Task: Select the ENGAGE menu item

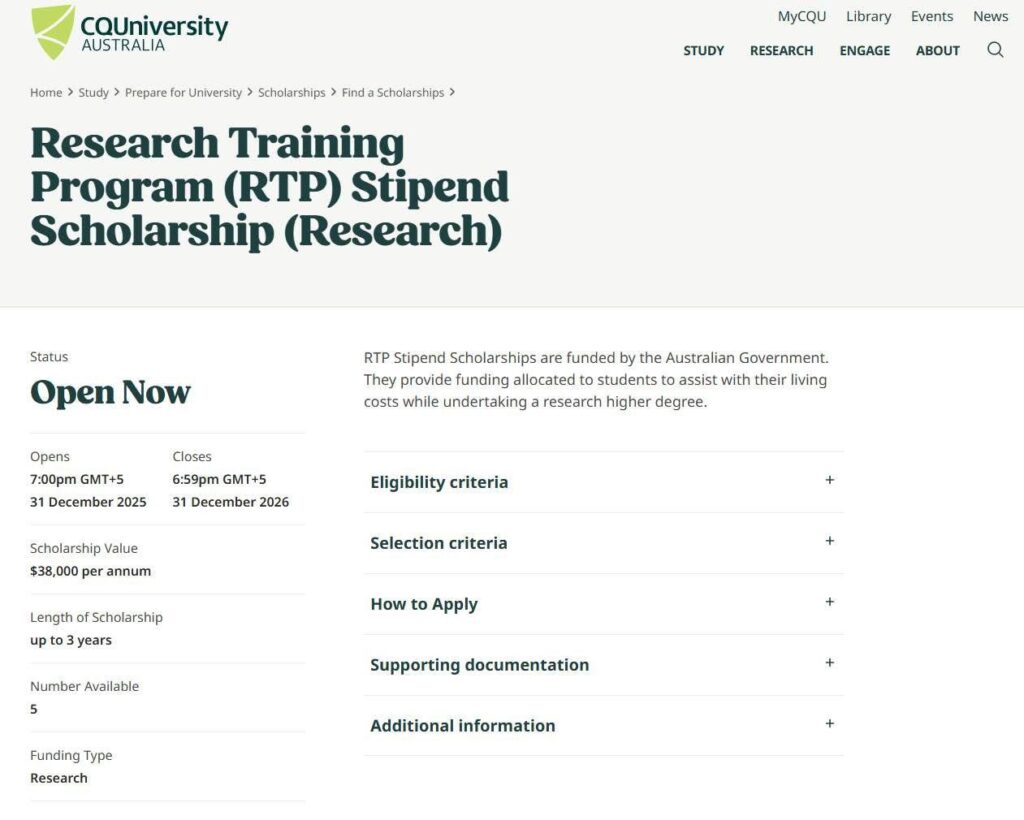Action: (x=864, y=51)
